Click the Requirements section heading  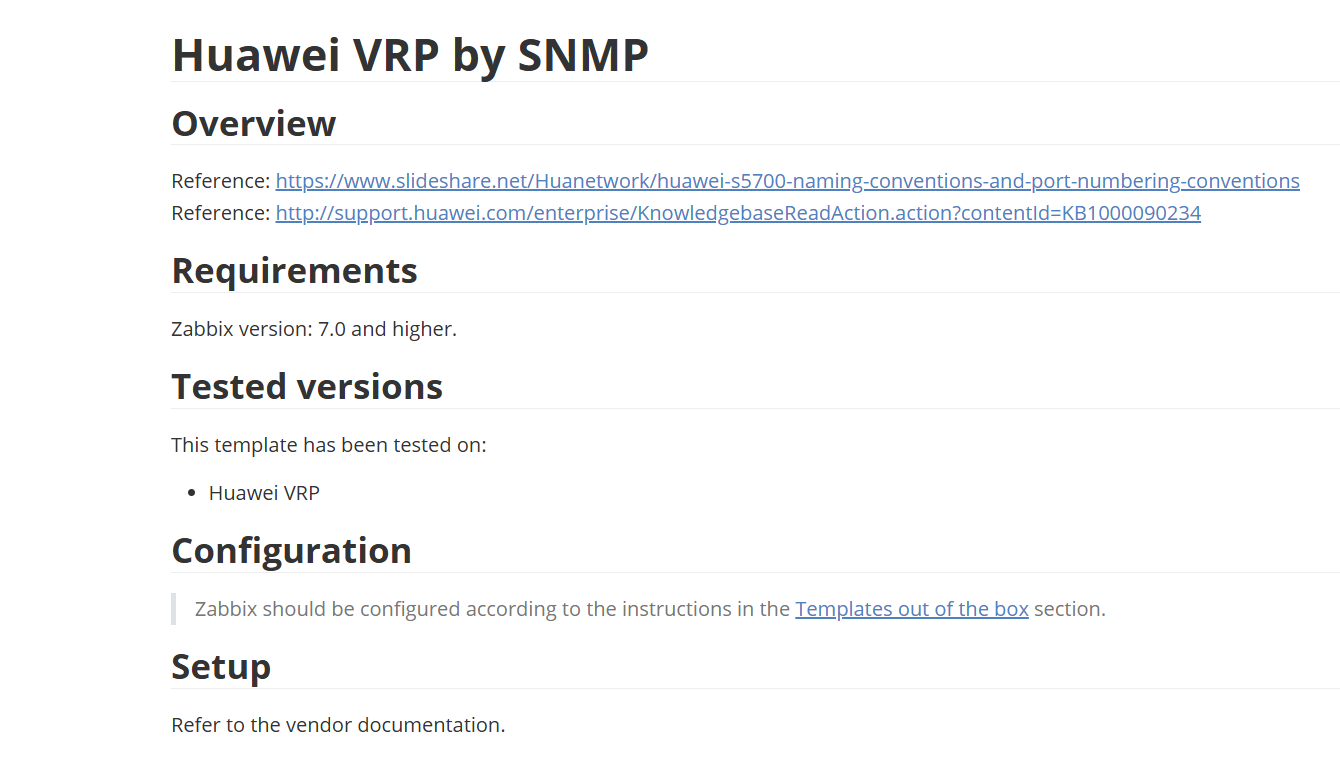pyautogui.click(x=294, y=270)
